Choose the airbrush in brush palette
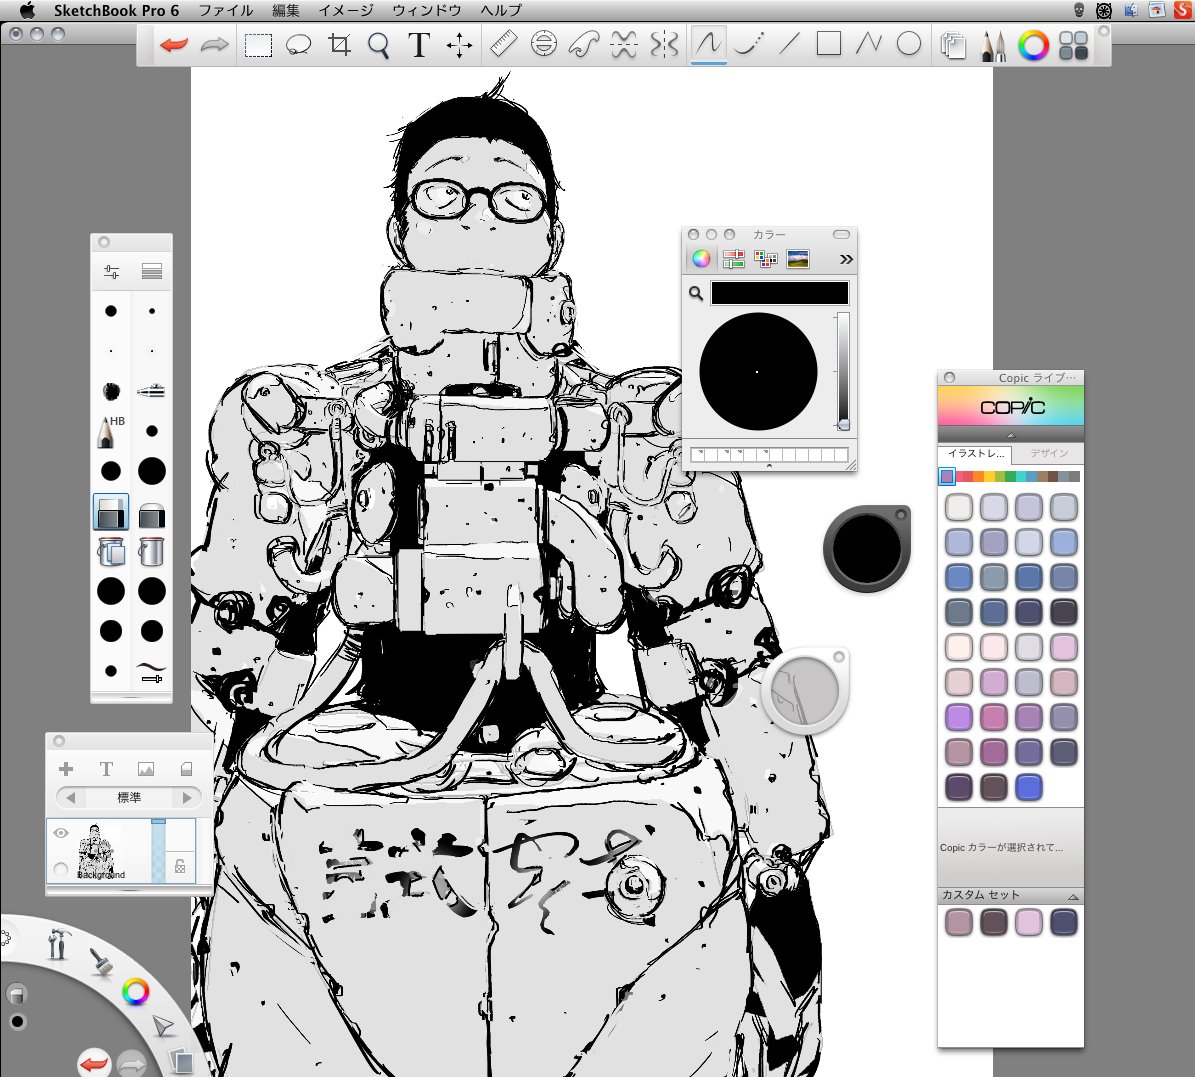Image resolution: width=1195 pixels, height=1077 pixels. [x=151, y=391]
